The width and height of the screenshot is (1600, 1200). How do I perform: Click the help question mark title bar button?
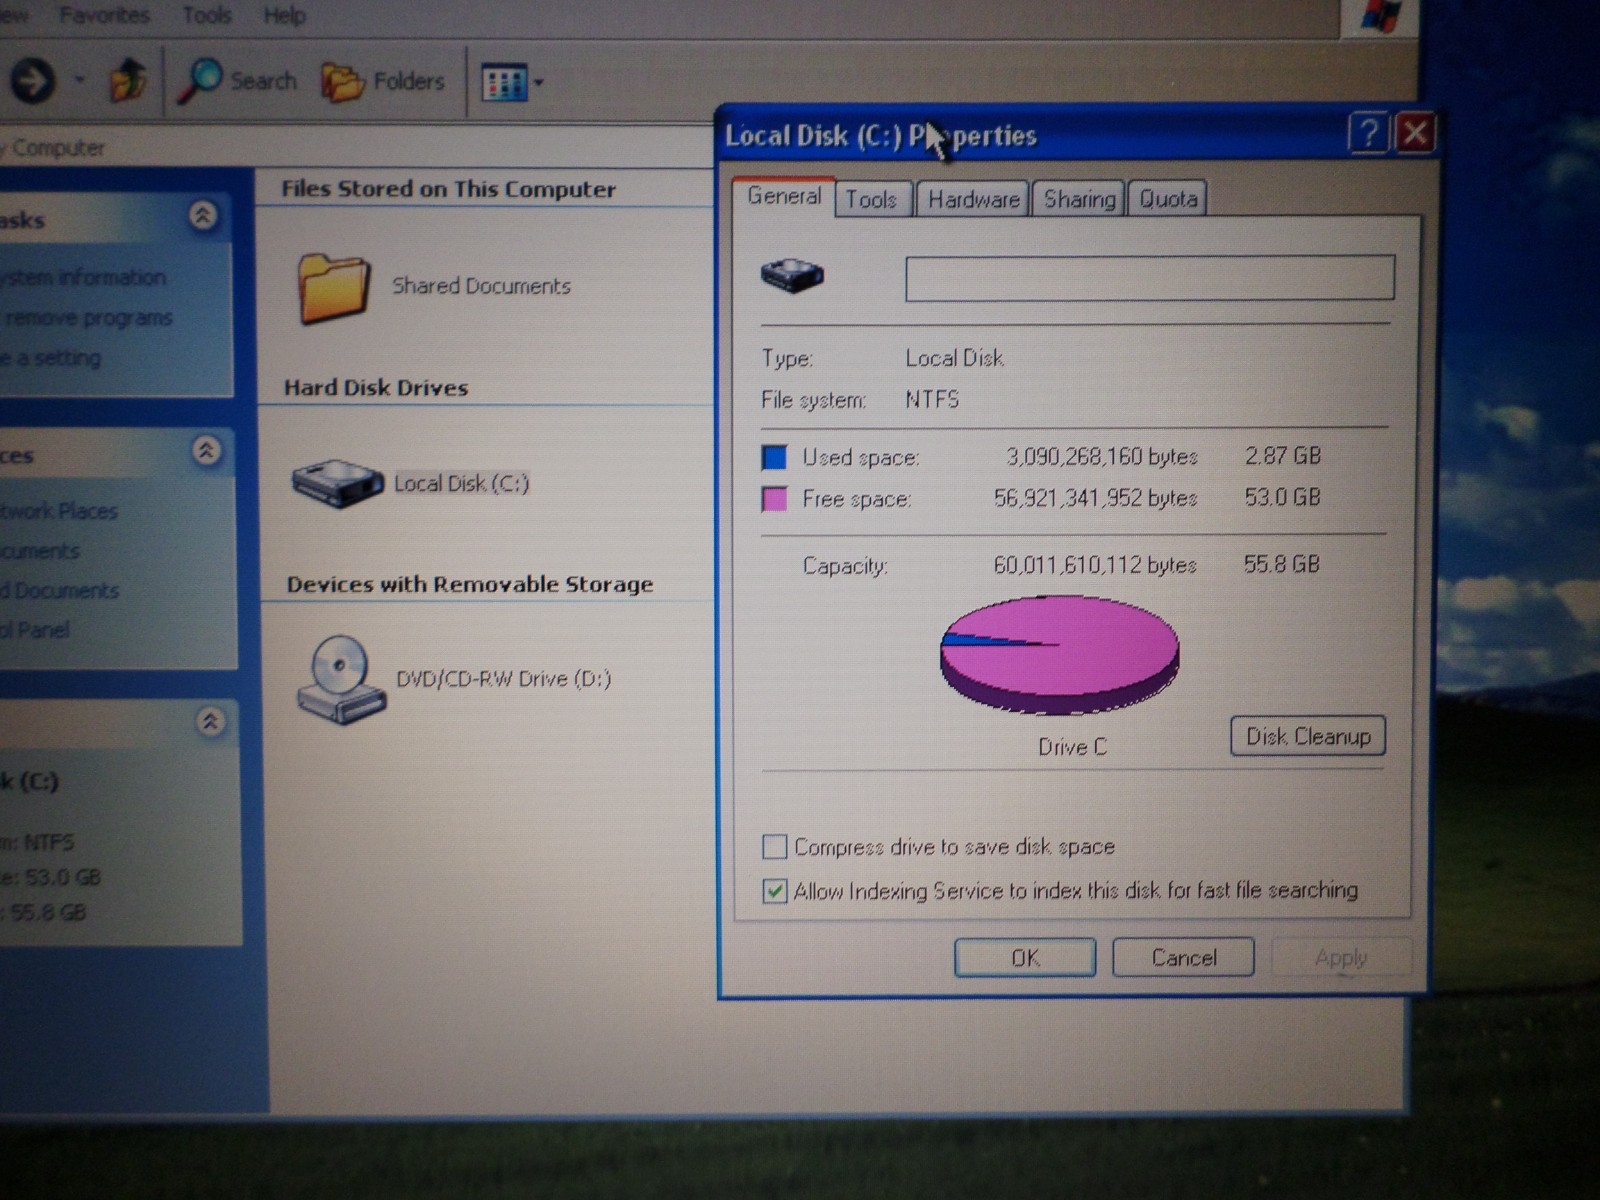coord(1368,132)
